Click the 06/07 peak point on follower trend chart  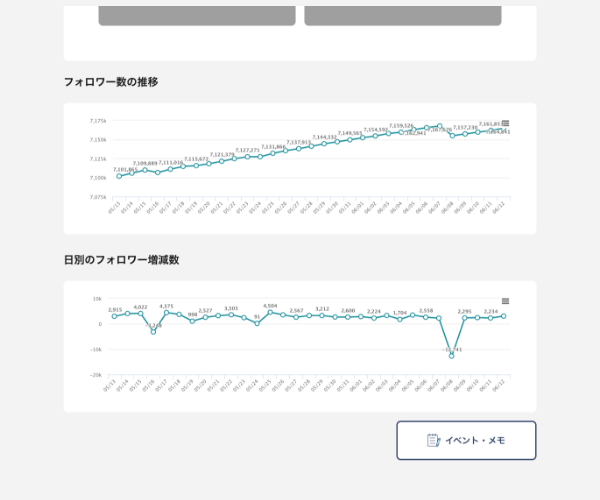click(439, 126)
